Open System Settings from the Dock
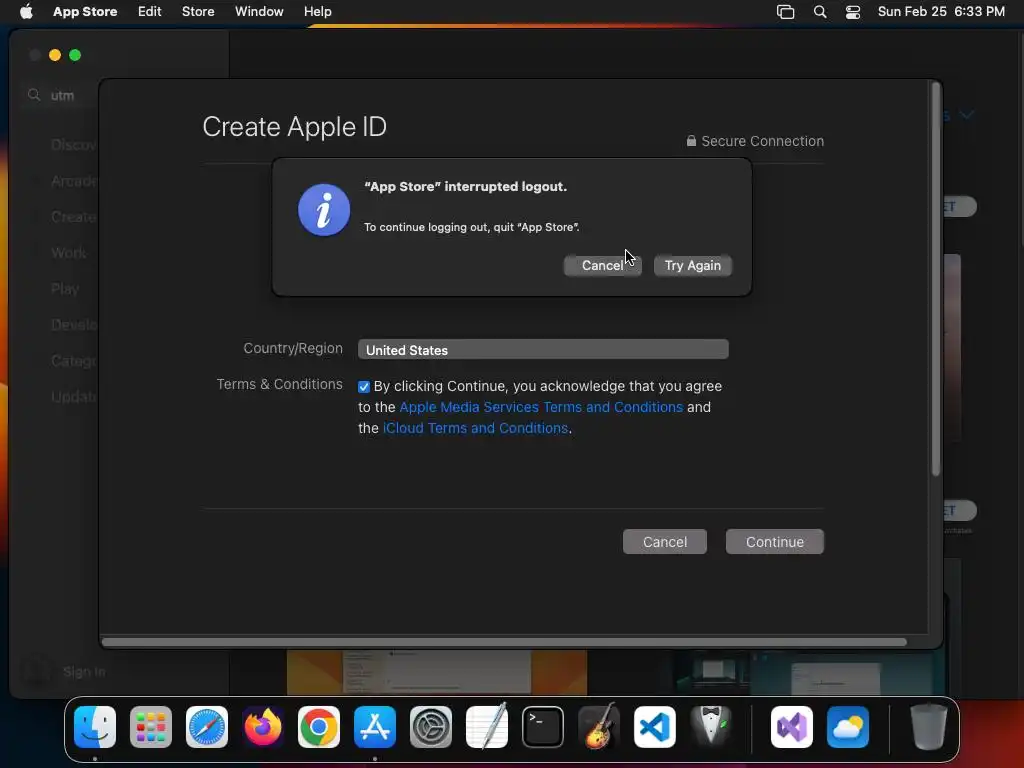 tap(431, 727)
